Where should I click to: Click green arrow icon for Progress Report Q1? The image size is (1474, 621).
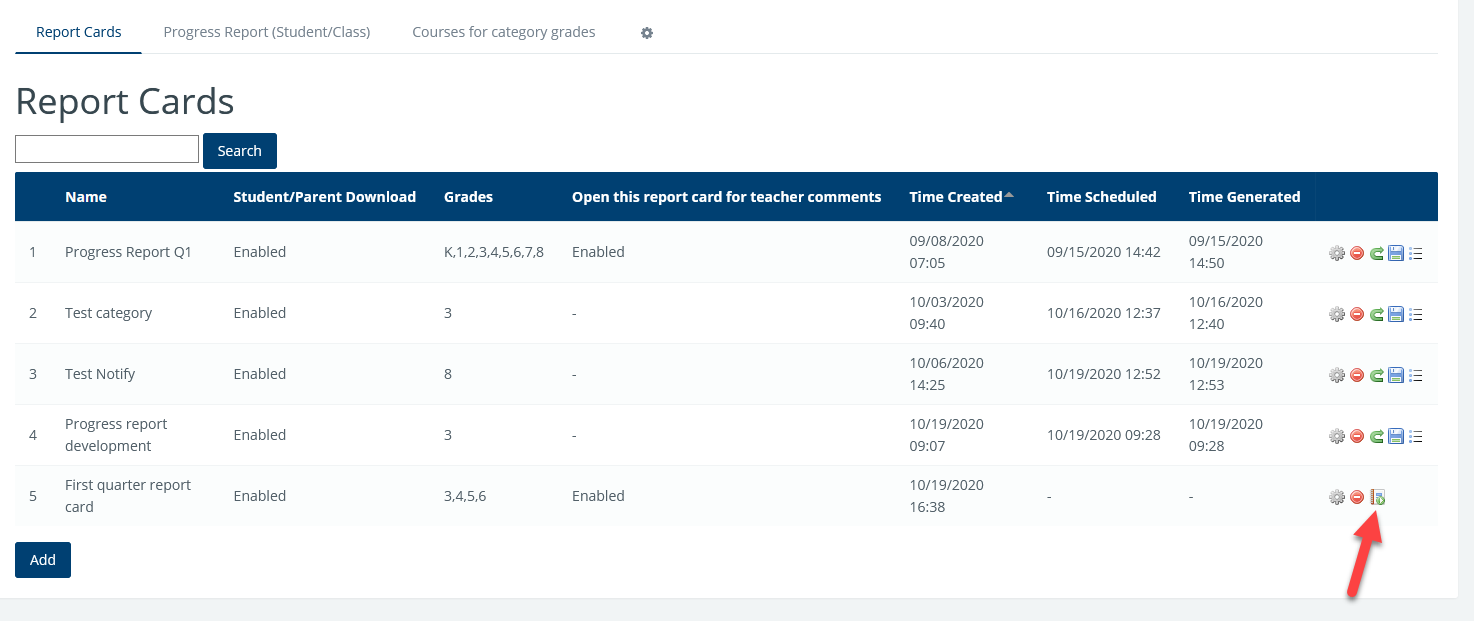1377,254
